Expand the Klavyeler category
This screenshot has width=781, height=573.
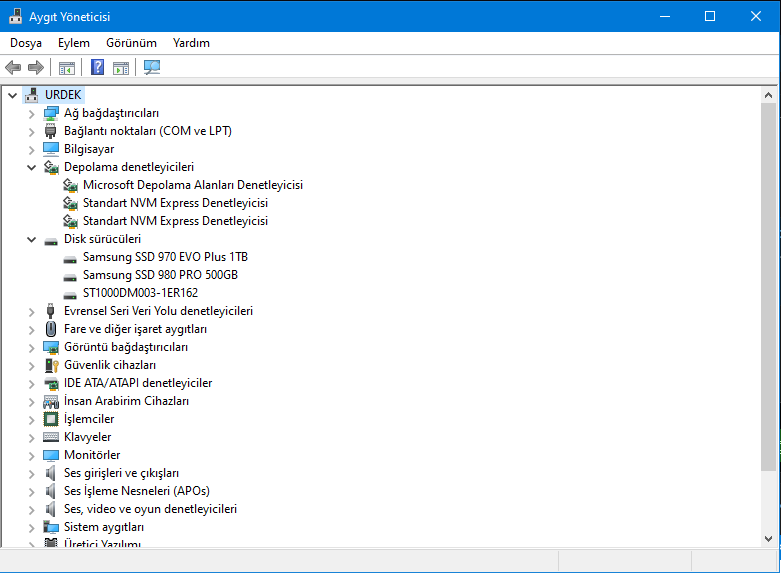tap(31, 437)
